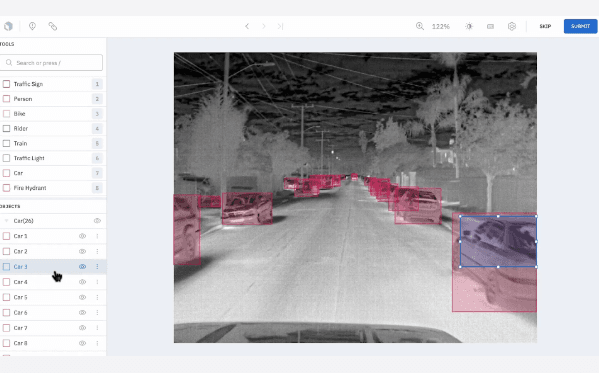Select the Person bounding box tool
The width and height of the screenshot is (599, 373).
[53, 99]
